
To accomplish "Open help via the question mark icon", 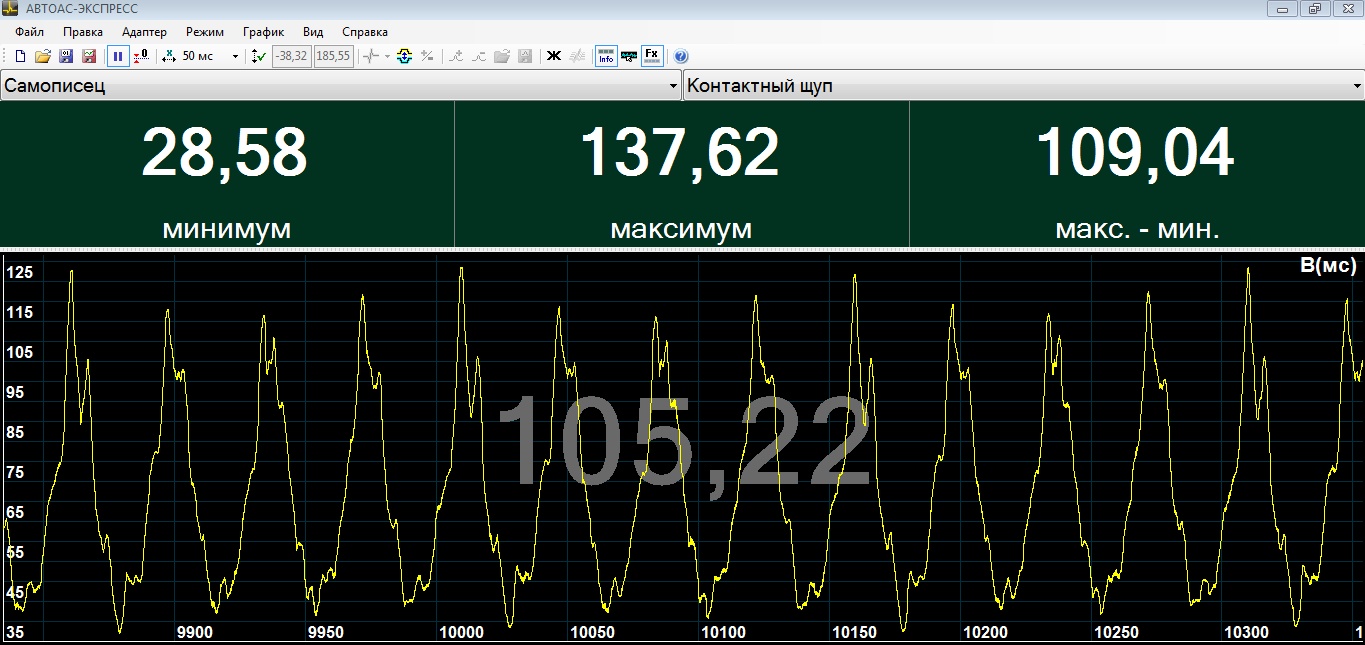I will pyautogui.click(x=681, y=56).
